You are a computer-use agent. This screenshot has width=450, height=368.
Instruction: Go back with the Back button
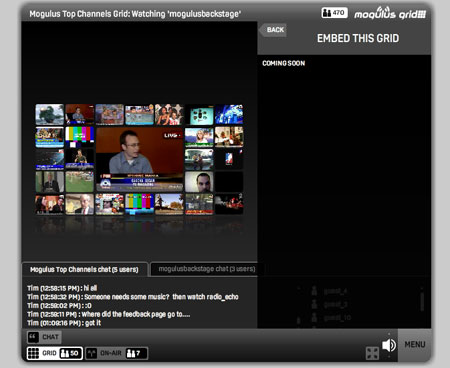coord(273,30)
